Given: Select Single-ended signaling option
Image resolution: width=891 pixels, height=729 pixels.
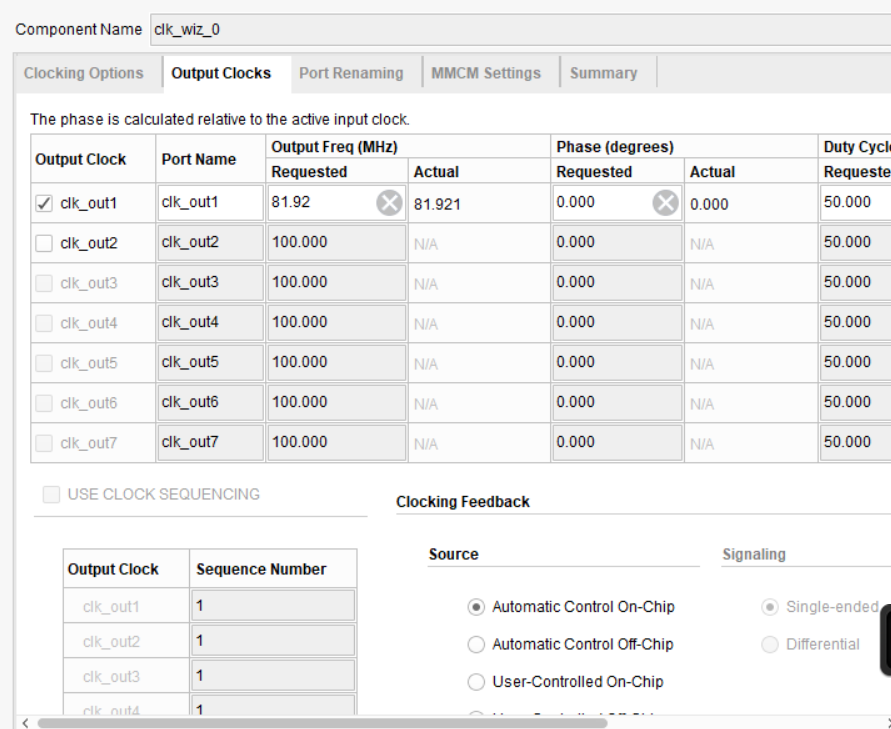Looking at the screenshot, I should 769,607.
